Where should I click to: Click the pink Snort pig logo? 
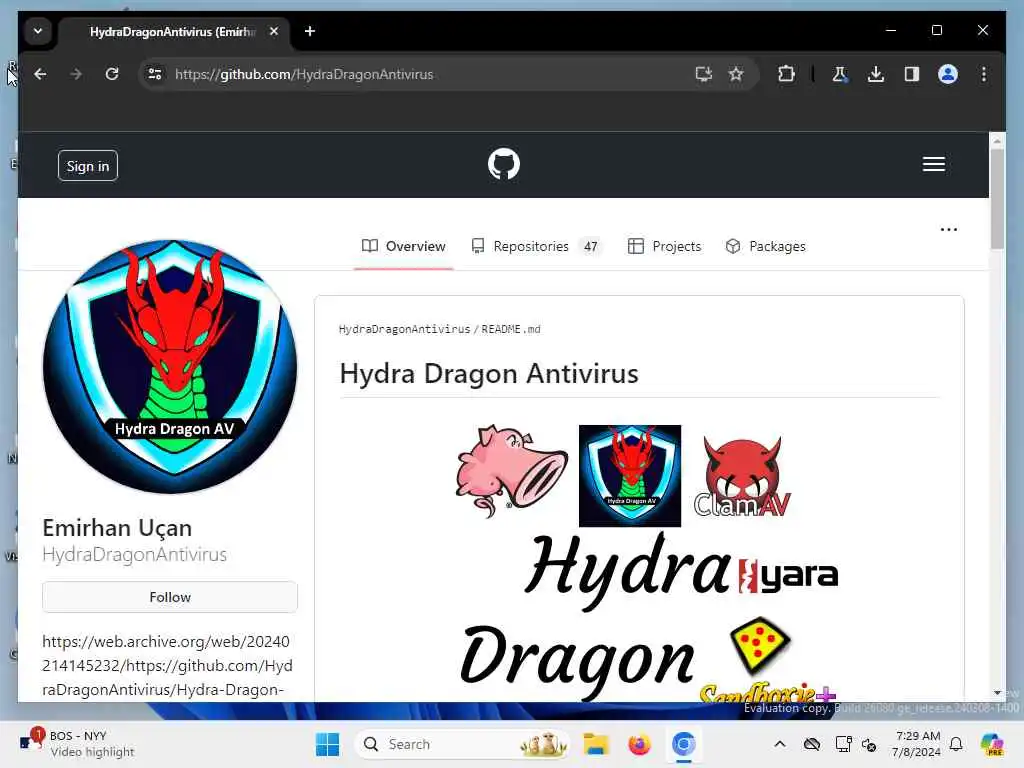511,472
